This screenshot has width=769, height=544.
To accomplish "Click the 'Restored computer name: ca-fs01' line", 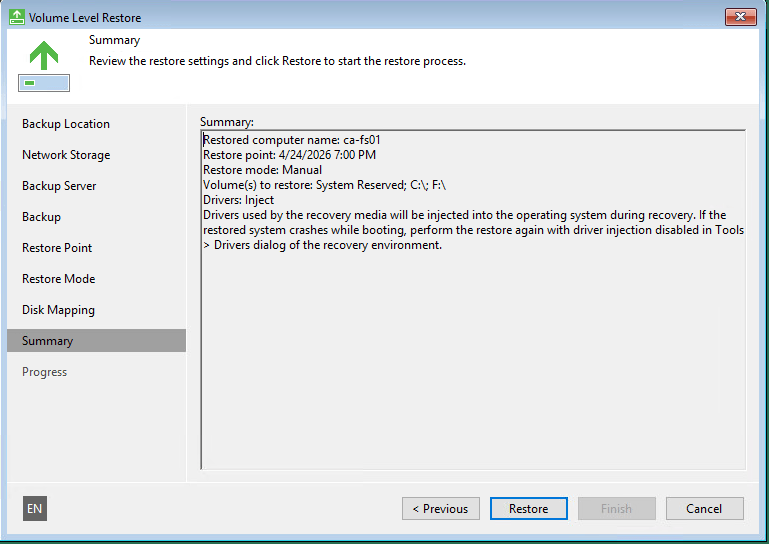I will tap(292, 140).
